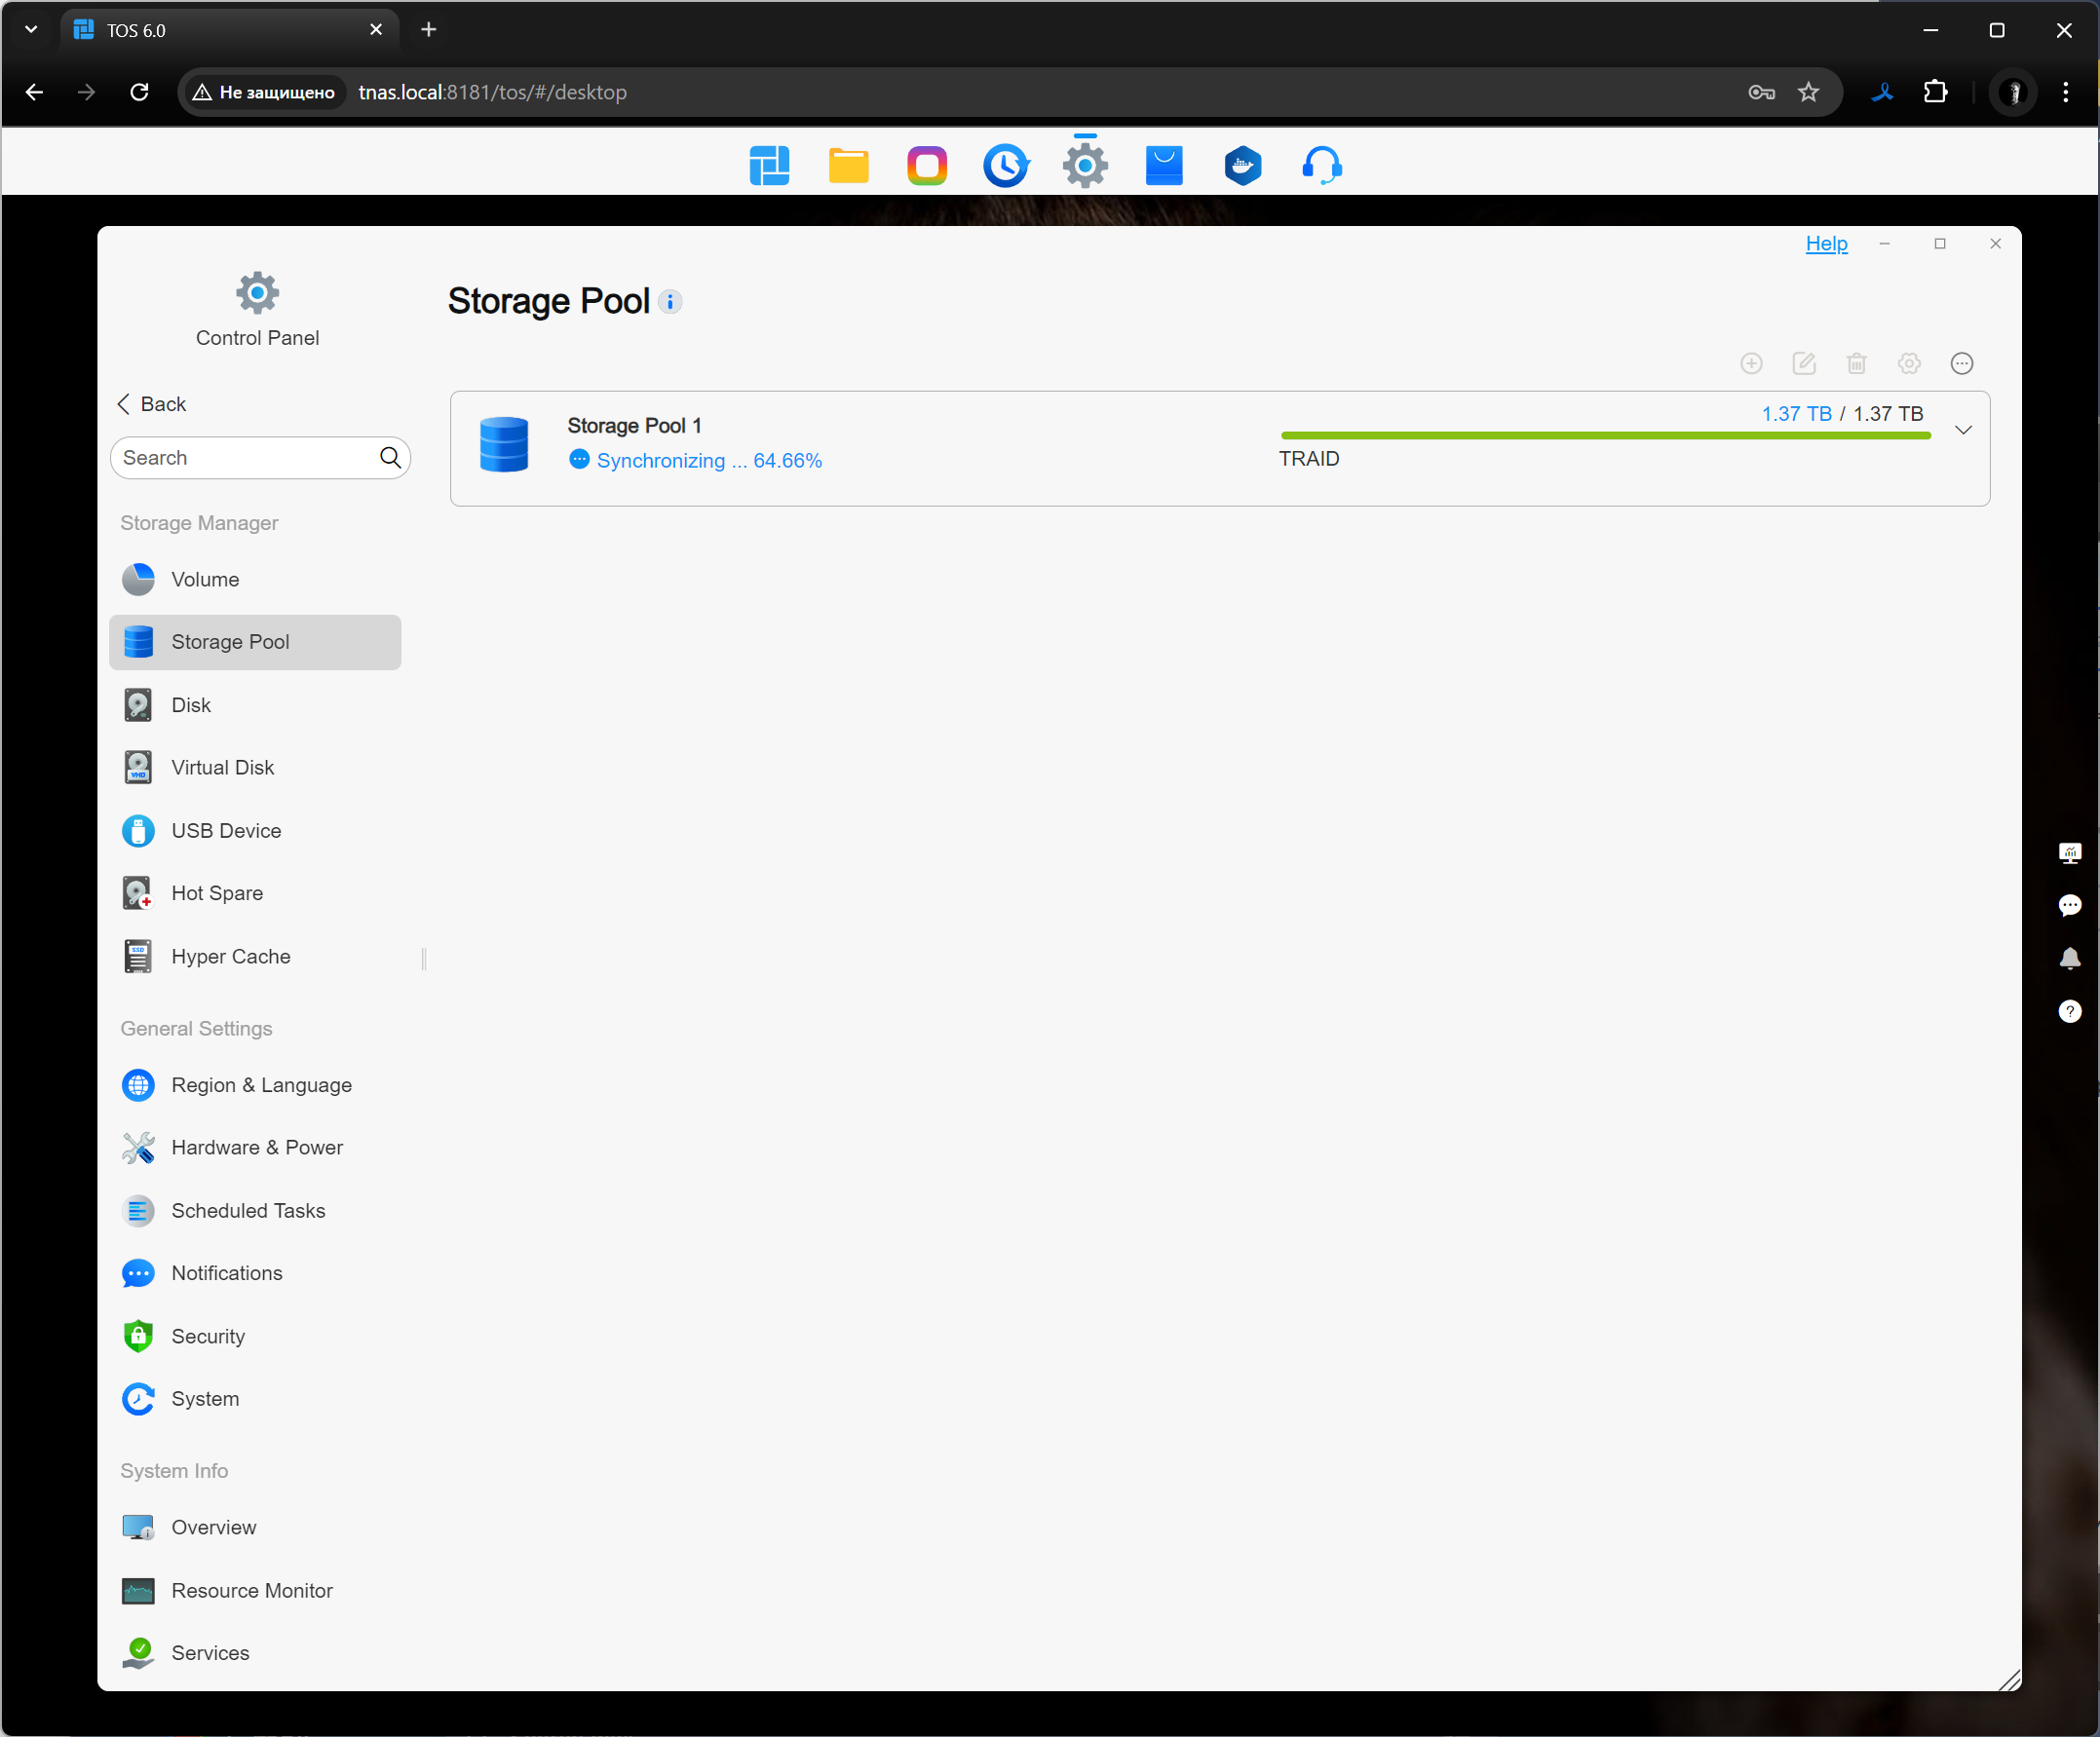2100x1737 pixels.
Task: Open the browser profile avatar
Action: [x=2013, y=92]
